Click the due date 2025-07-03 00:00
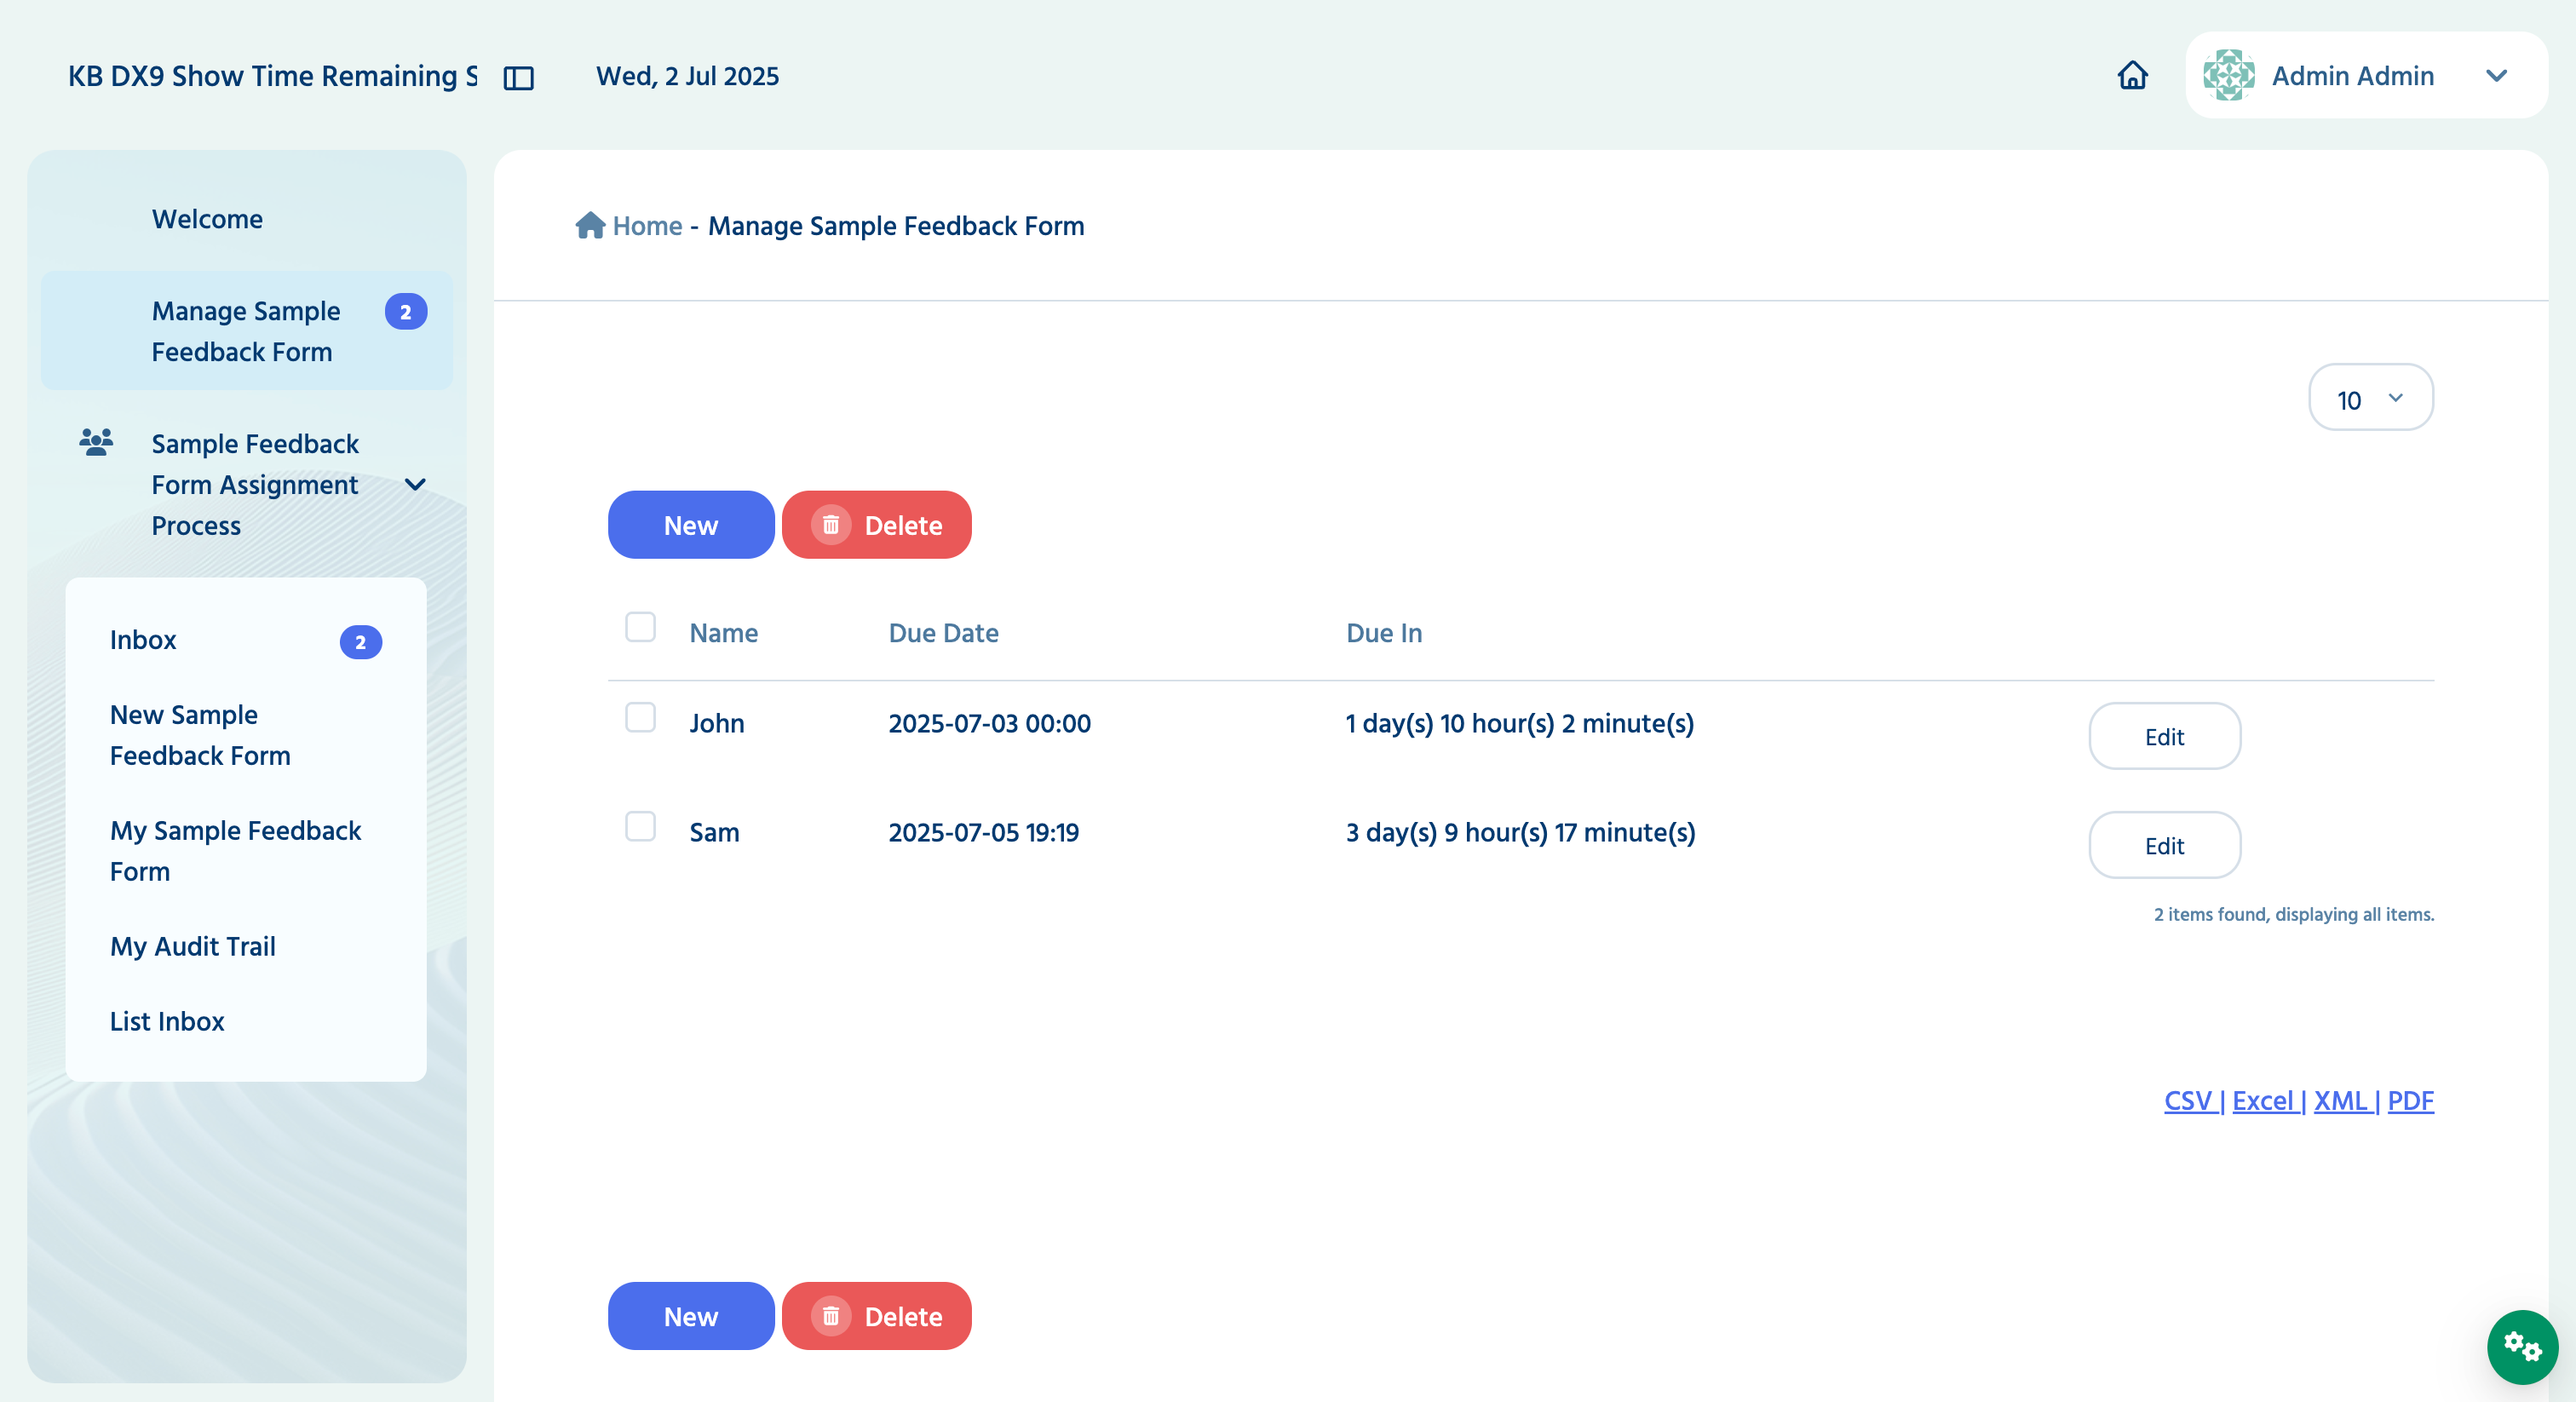2576x1402 pixels. pos(990,723)
